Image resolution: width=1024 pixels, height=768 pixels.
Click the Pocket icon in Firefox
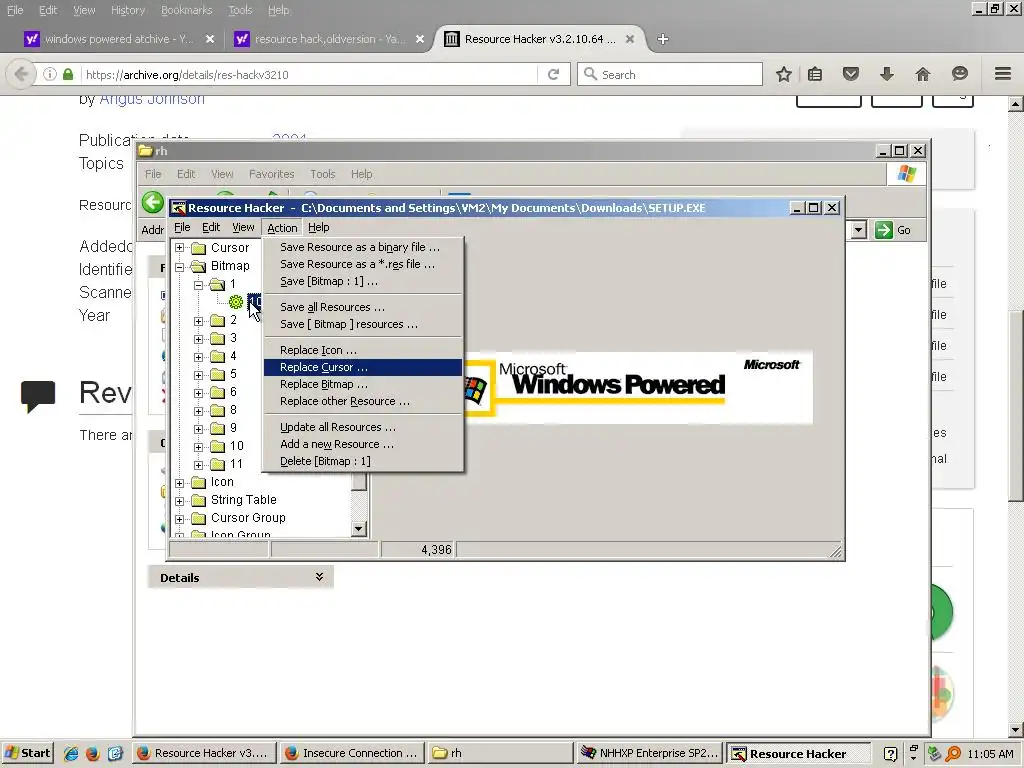pos(850,74)
